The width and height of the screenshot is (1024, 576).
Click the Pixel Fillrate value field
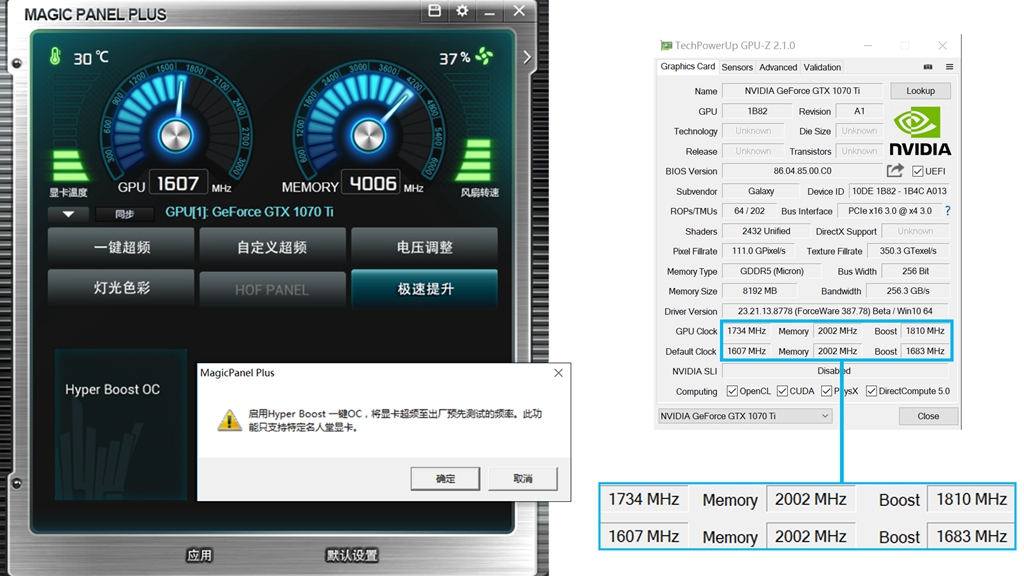[758, 251]
